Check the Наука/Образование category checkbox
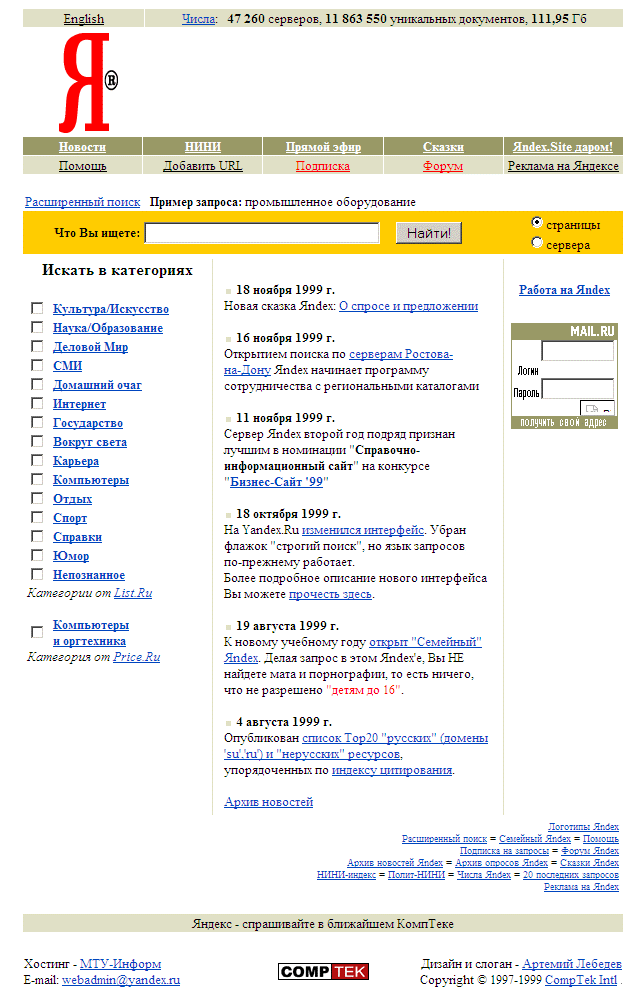 pyautogui.click(x=37, y=327)
